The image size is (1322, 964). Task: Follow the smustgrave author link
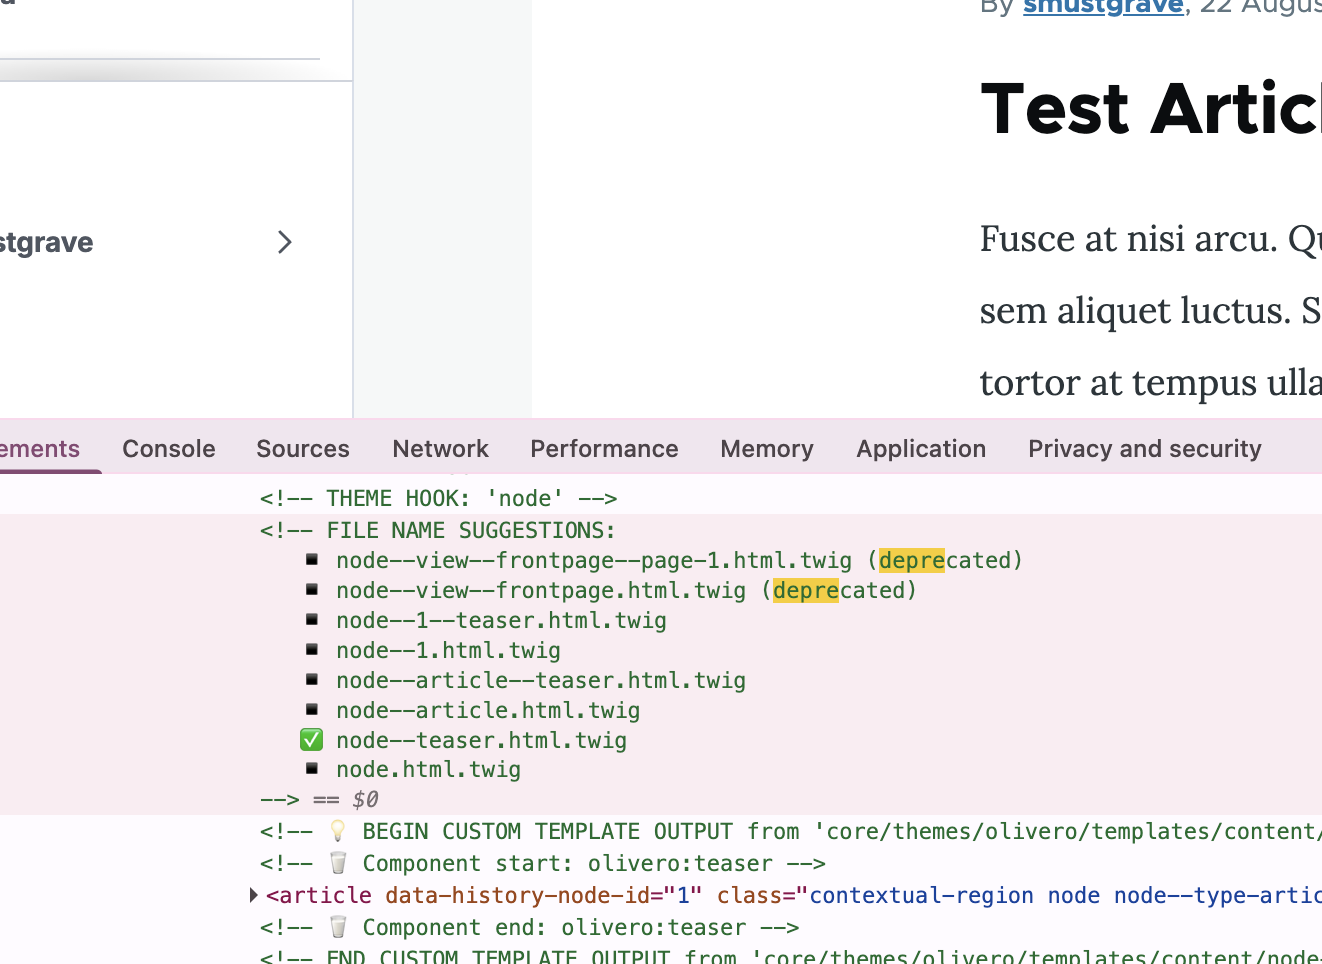tap(1103, 7)
